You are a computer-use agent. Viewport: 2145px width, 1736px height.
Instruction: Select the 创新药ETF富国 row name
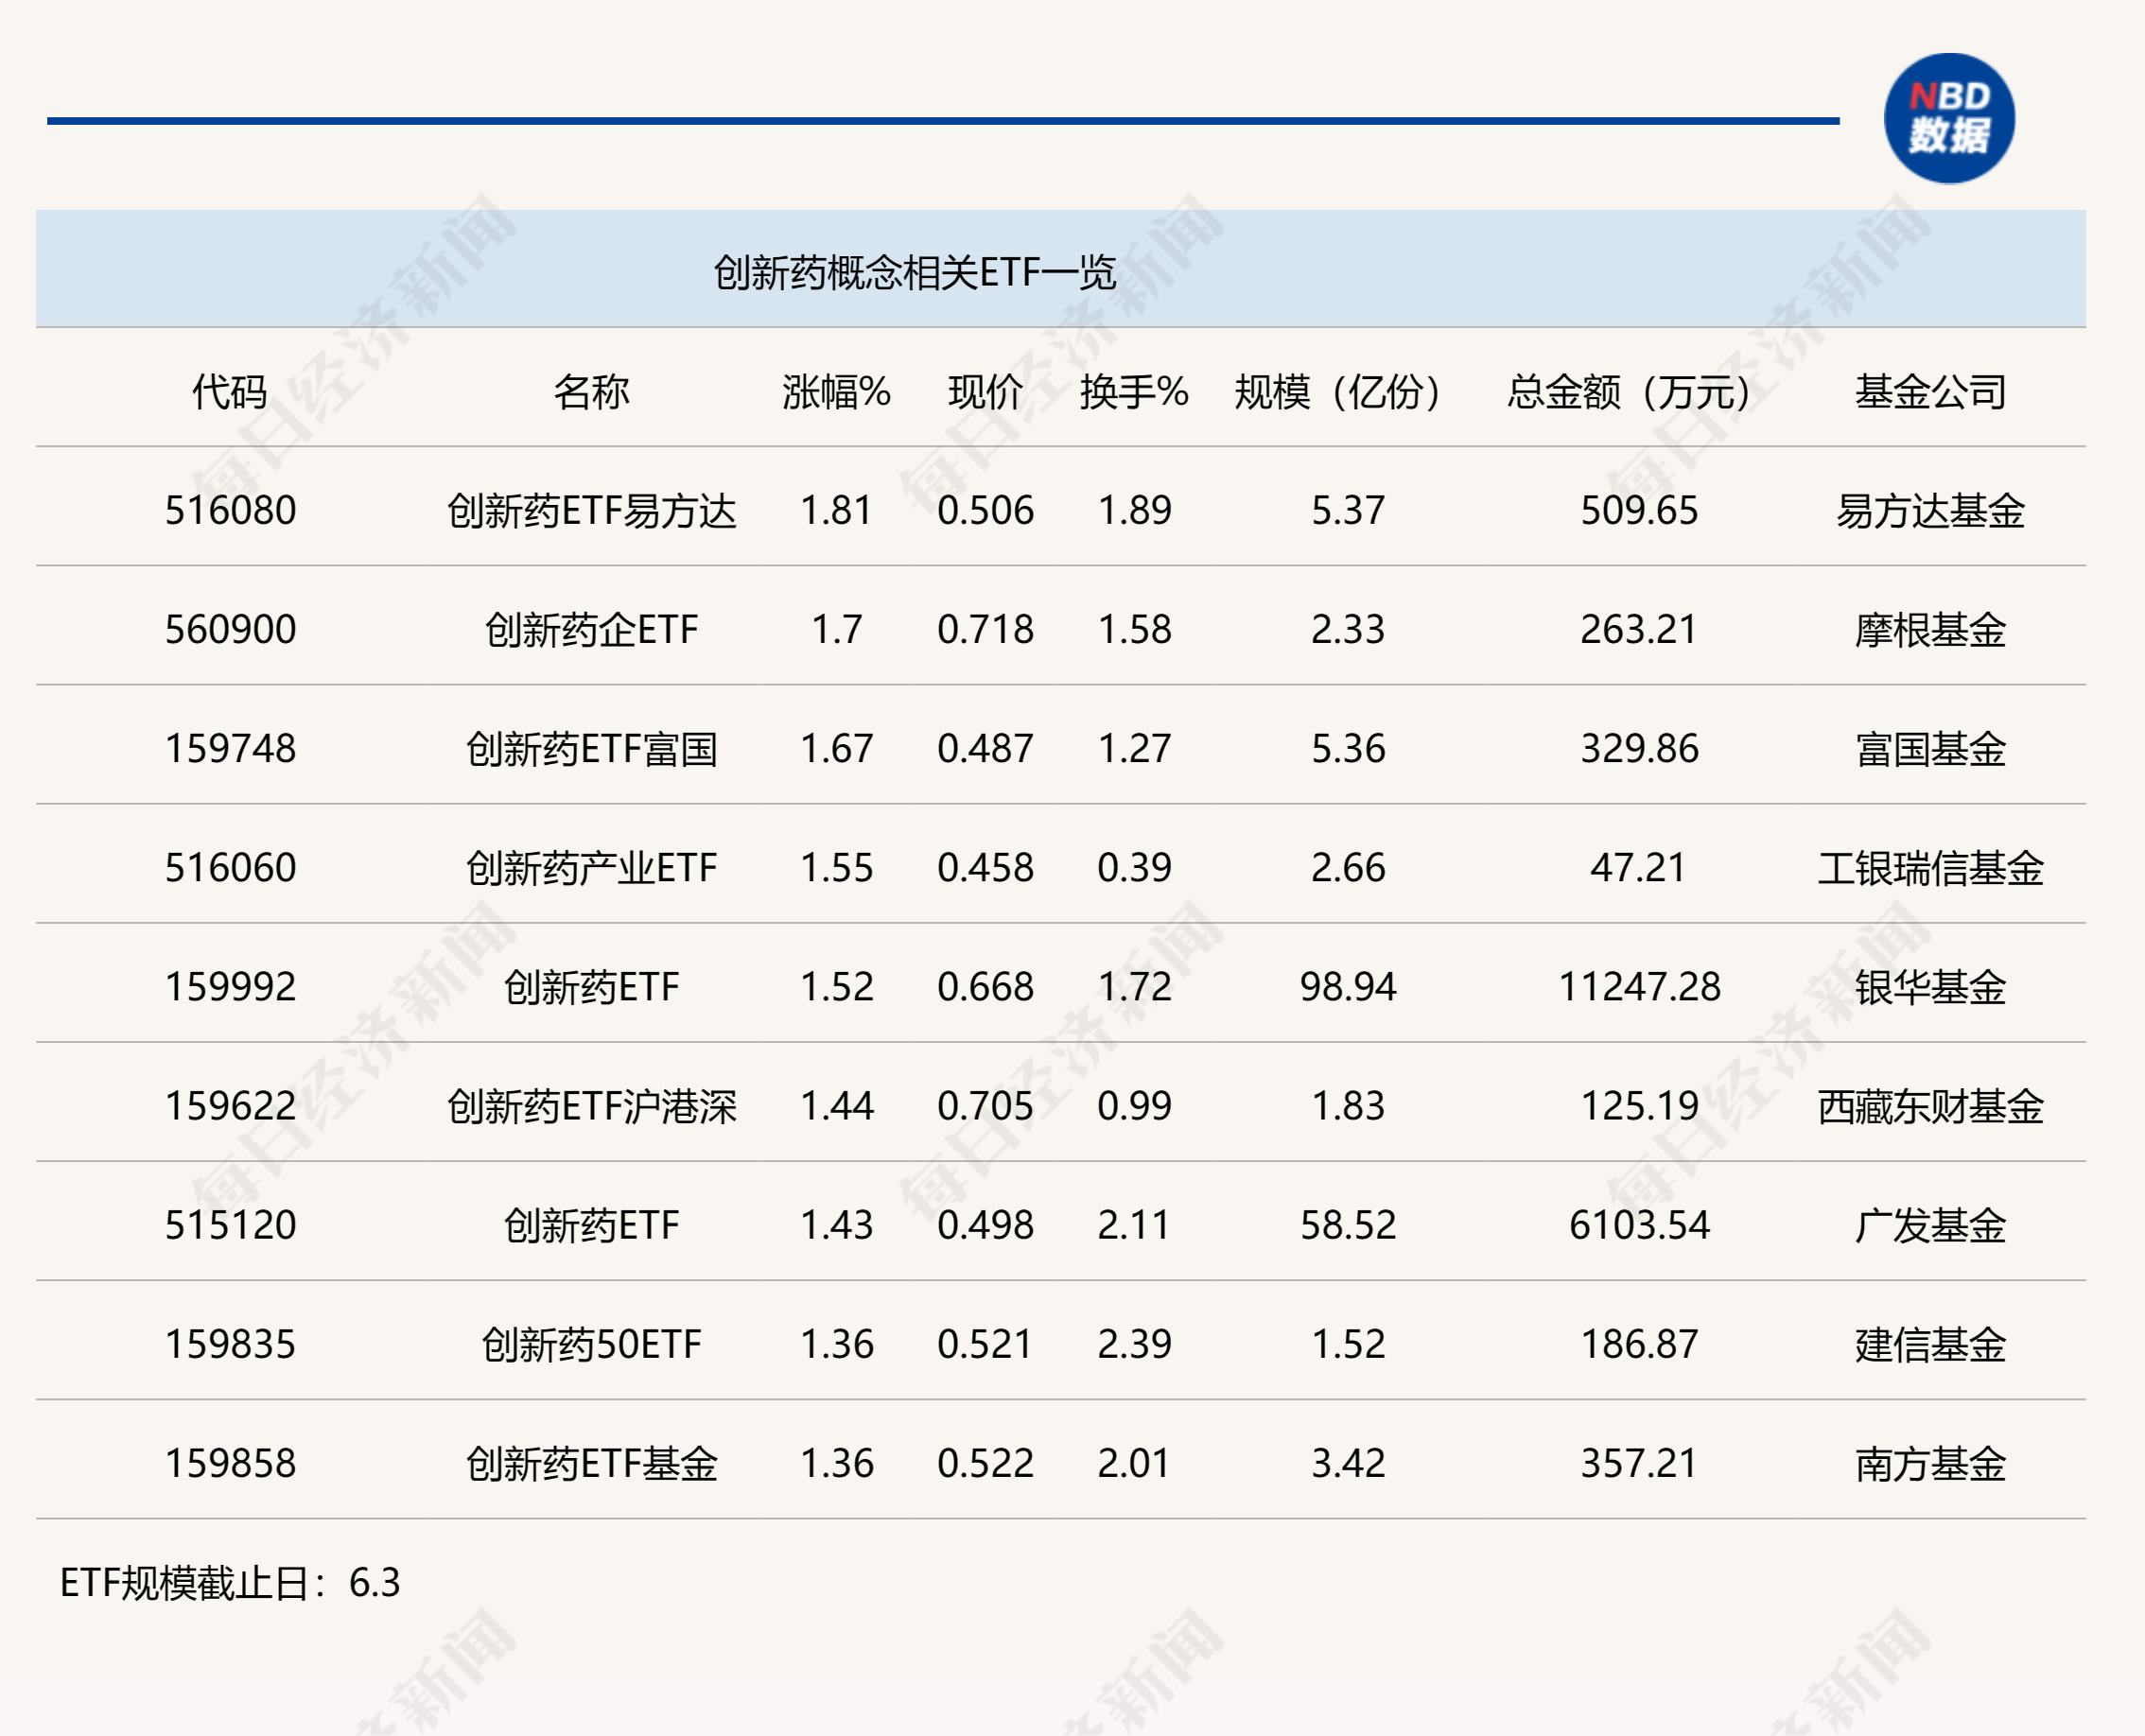pos(591,749)
